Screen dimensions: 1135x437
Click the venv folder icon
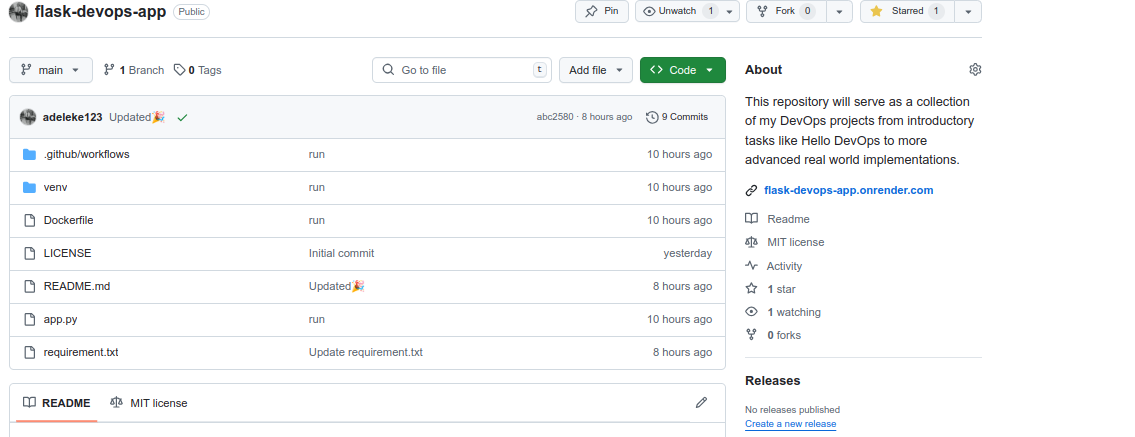tap(30, 187)
